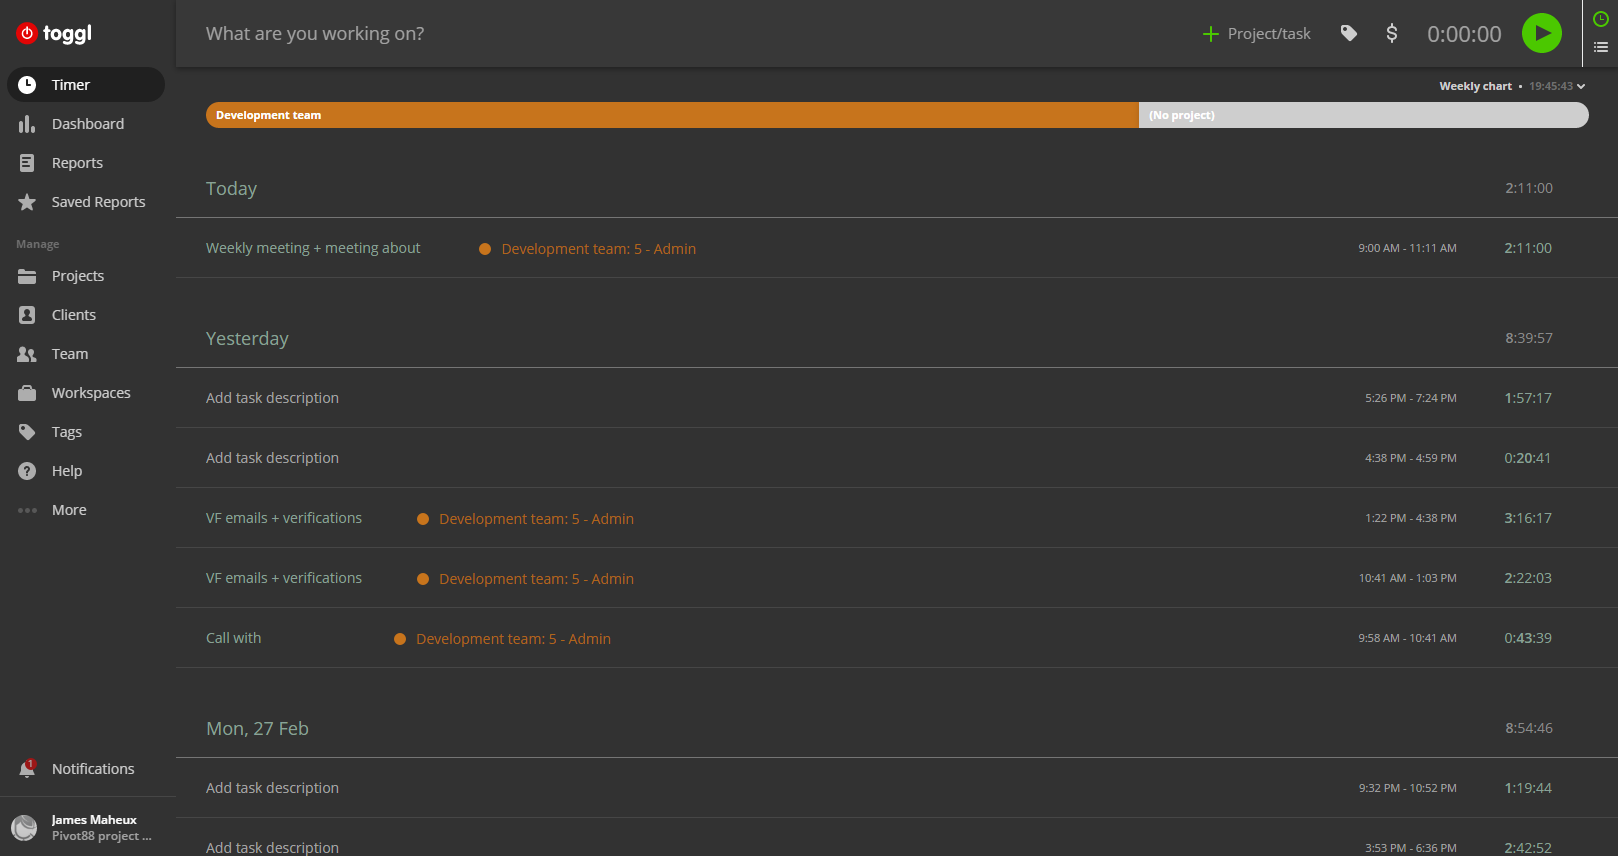Click time range 10:41 AM - 1:03 PM
This screenshot has height=856, width=1618.
tap(1407, 578)
